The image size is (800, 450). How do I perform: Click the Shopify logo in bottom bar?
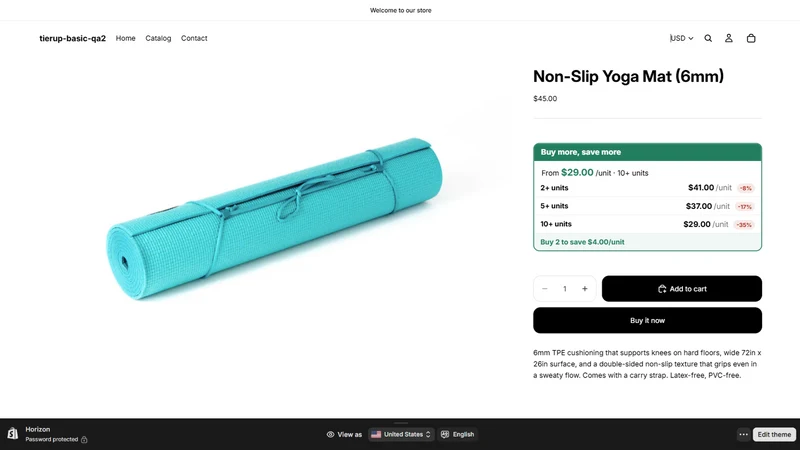13,434
